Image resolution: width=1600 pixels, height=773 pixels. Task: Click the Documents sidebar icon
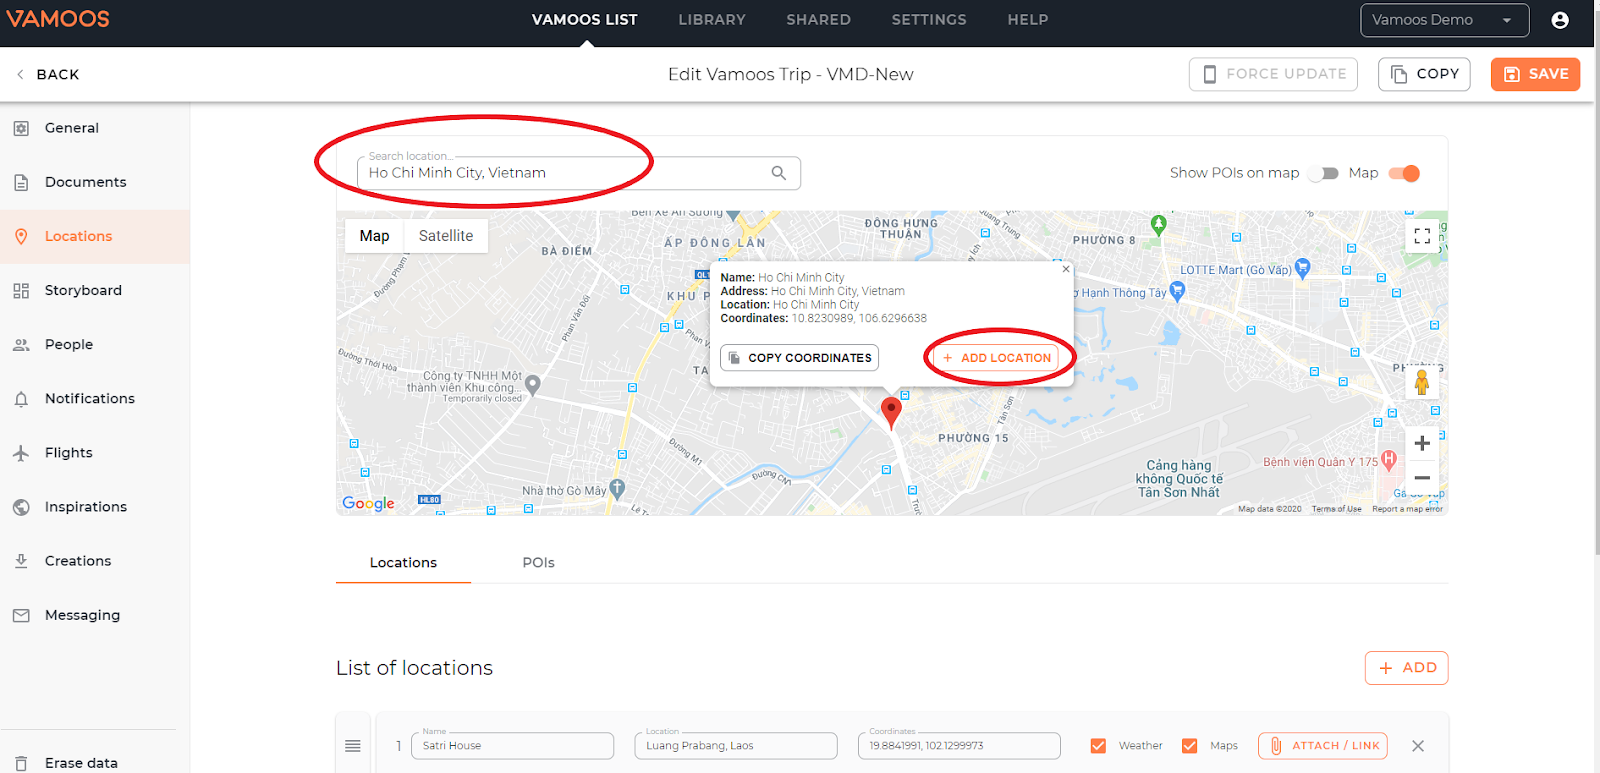(21, 182)
